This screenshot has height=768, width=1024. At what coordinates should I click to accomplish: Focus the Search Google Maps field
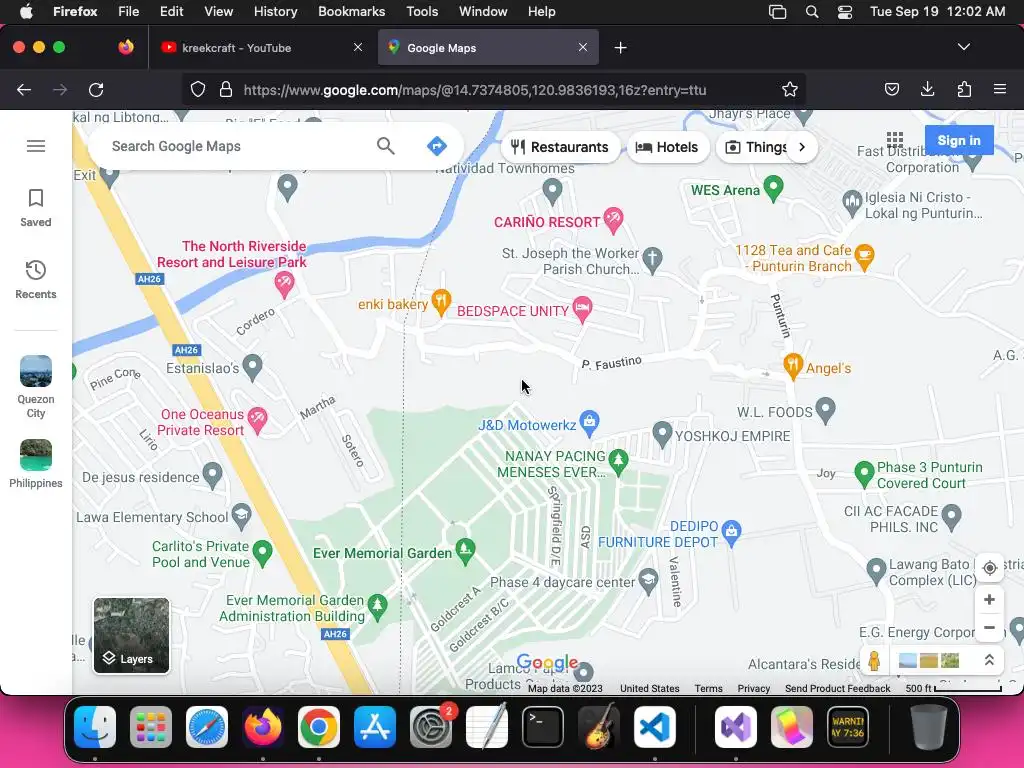click(x=235, y=146)
